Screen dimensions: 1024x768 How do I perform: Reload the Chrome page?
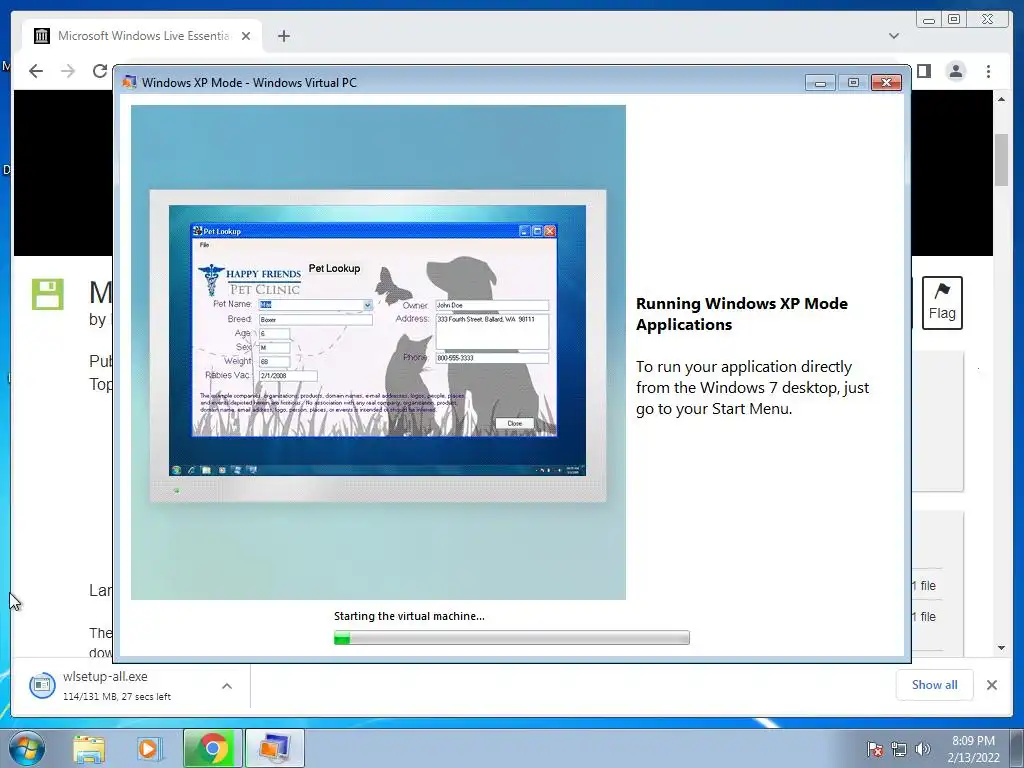pos(99,71)
